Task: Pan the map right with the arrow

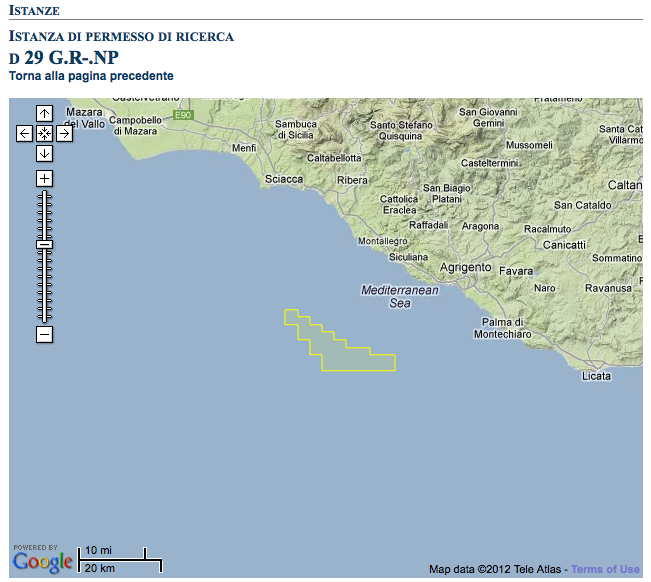Action: coord(64,133)
